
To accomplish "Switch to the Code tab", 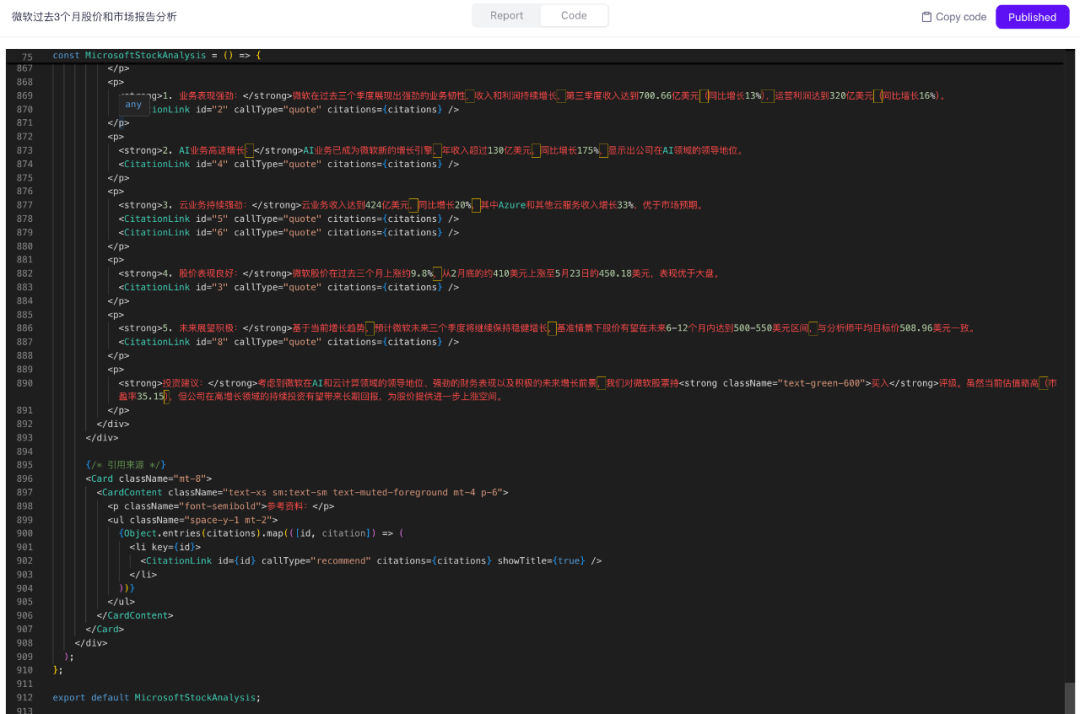I will 573,16.
